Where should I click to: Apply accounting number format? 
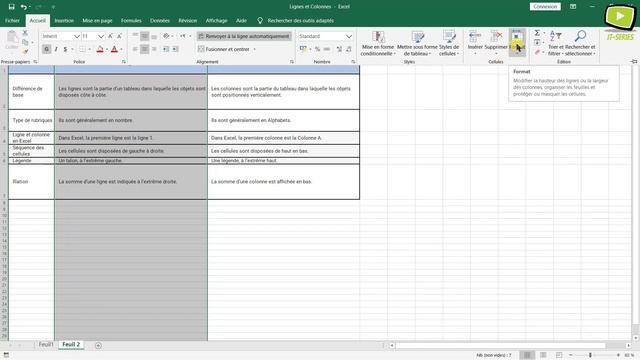point(303,49)
